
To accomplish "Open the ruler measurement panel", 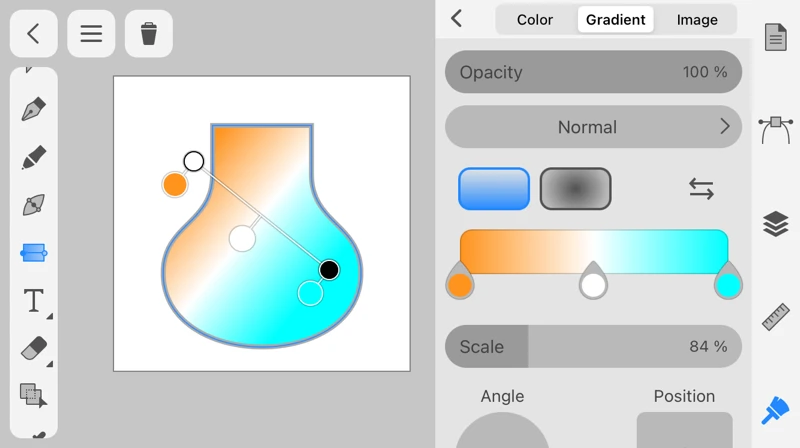I will [776, 316].
